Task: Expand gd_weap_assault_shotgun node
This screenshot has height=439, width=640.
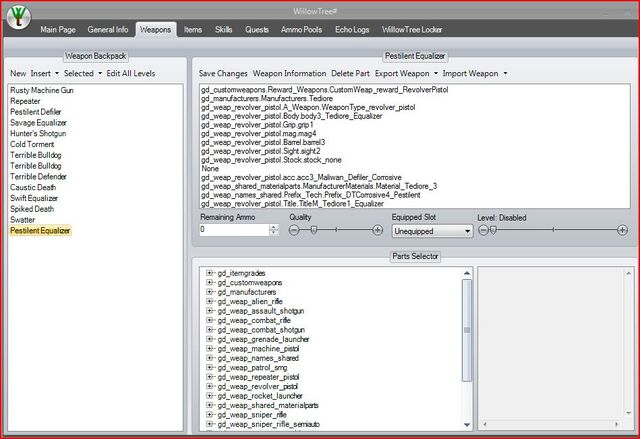Action: point(209,310)
